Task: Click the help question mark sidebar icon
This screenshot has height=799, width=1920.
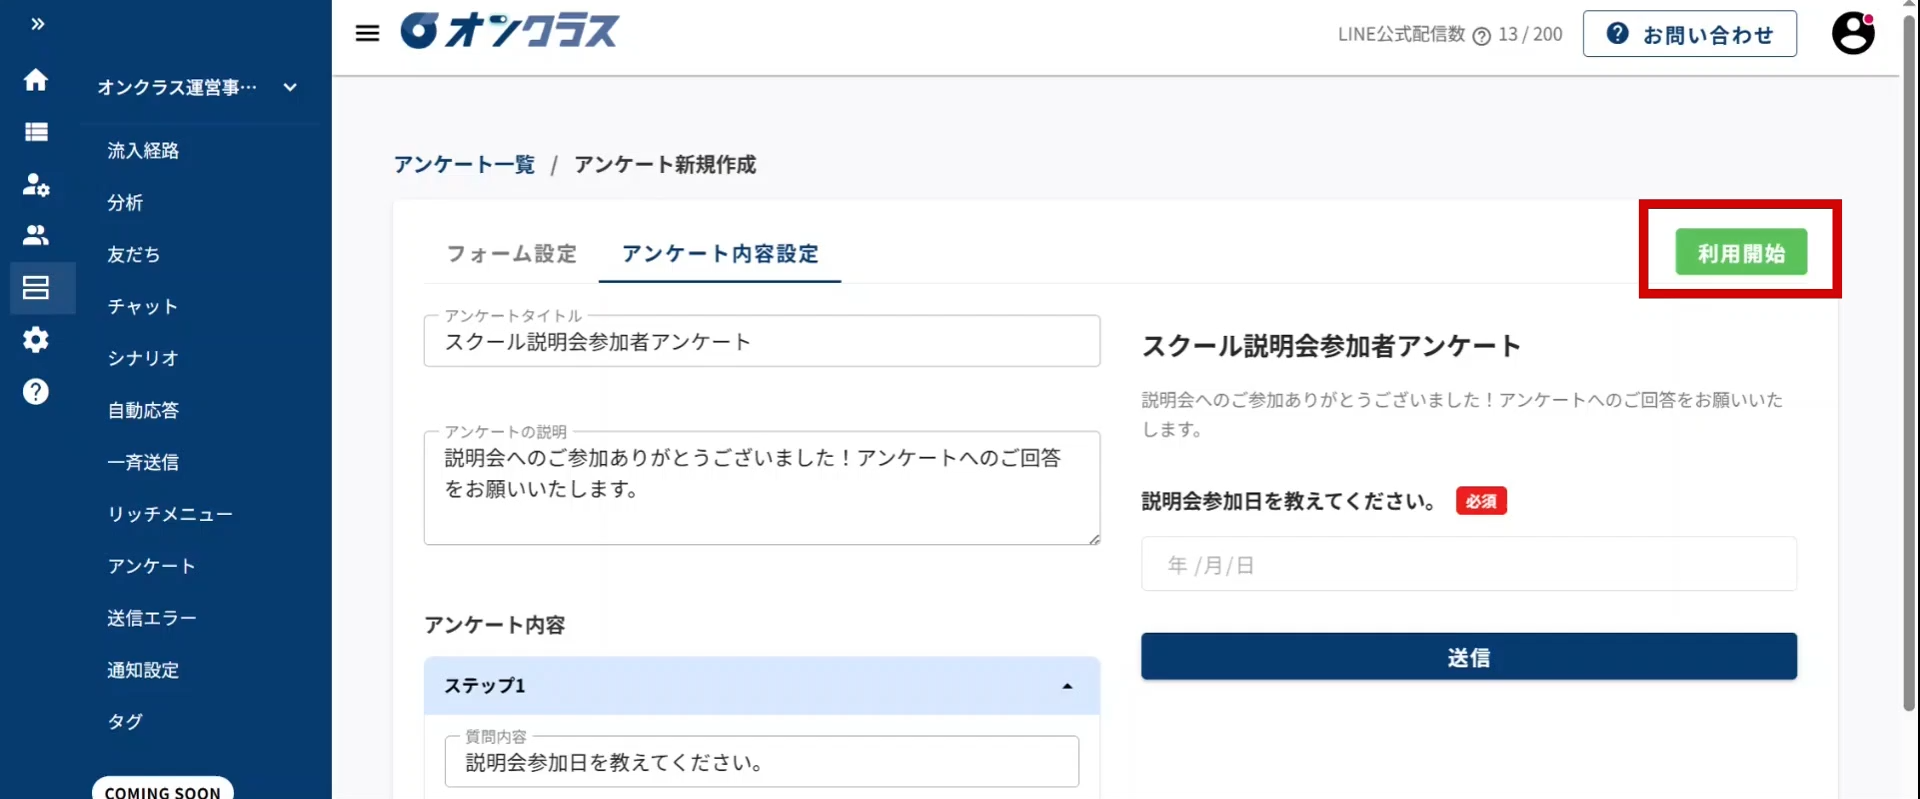Action: [x=36, y=392]
